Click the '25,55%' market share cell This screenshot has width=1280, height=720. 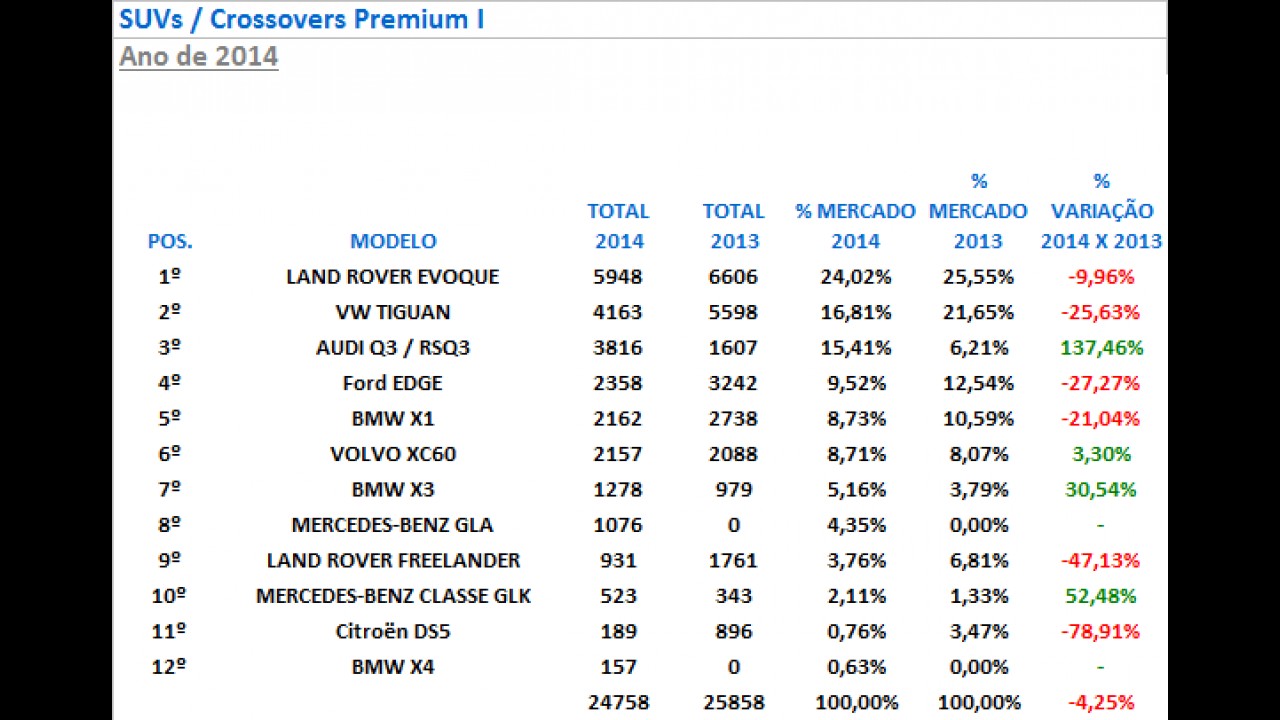click(978, 277)
